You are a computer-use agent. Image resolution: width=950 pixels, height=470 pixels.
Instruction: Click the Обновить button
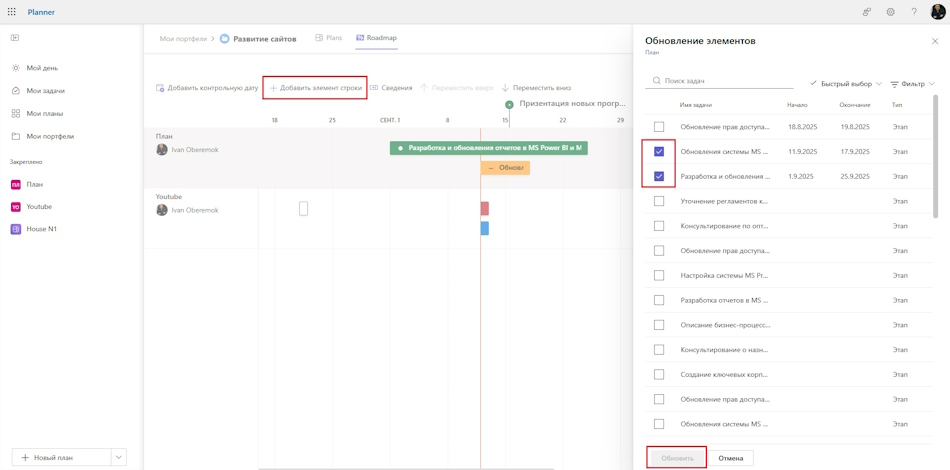point(677,458)
